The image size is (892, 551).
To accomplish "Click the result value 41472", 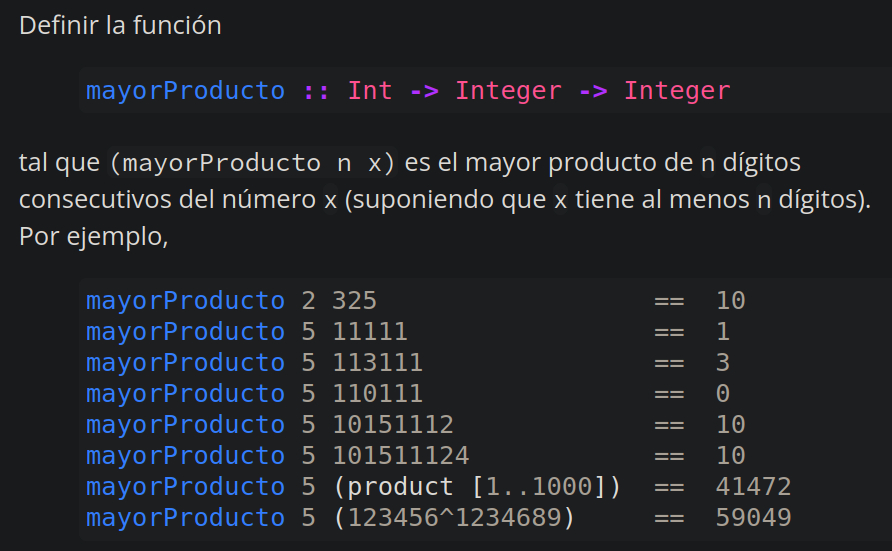I will [753, 487].
